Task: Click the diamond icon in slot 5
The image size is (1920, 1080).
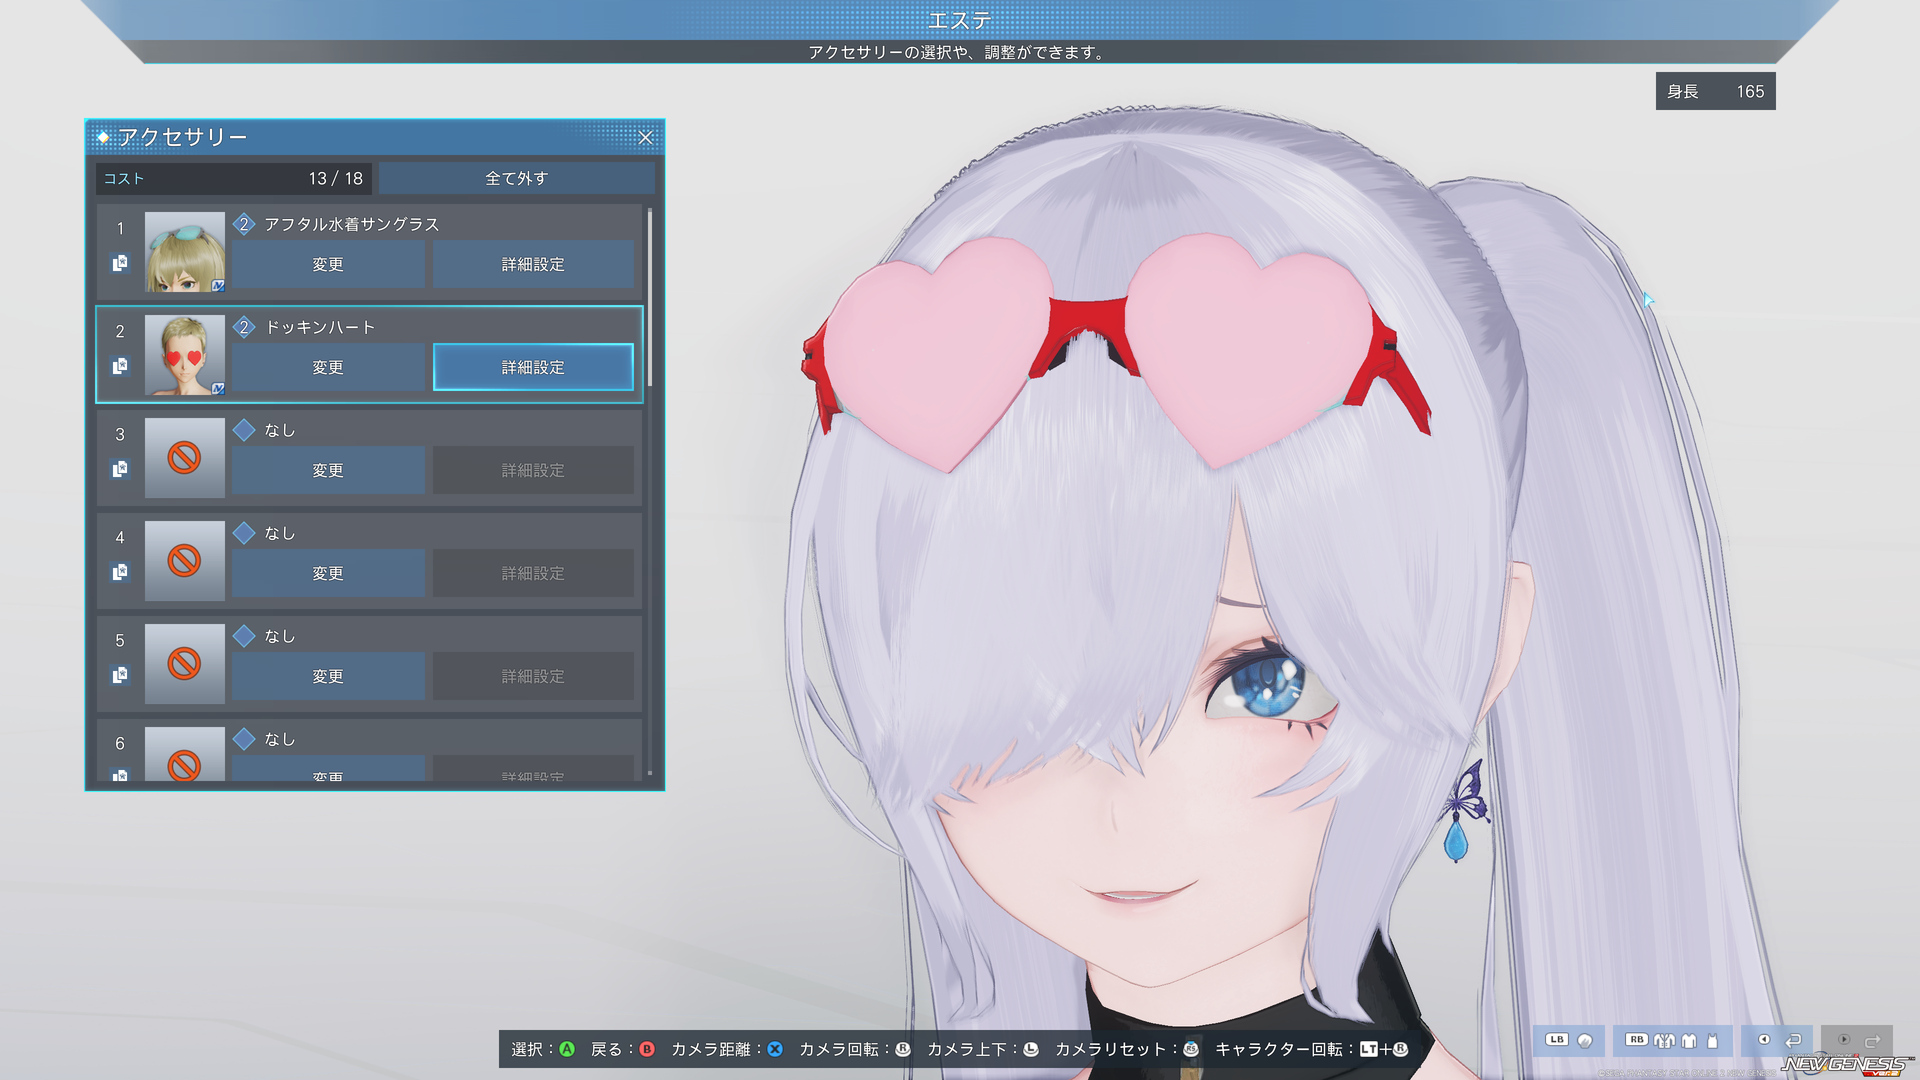Action: click(x=244, y=636)
